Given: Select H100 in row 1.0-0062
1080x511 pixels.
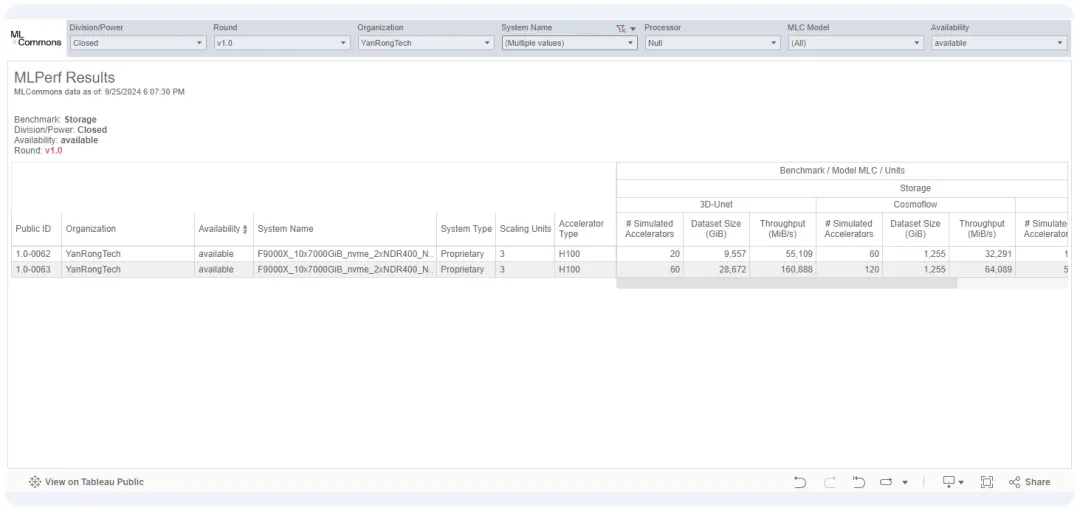Looking at the screenshot, I should point(569,254).
